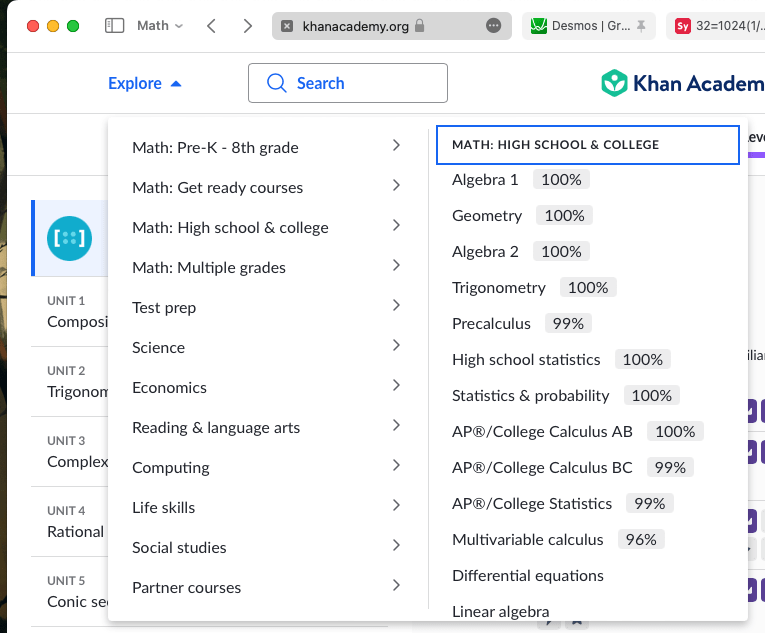Screen dimensions: 765x633
Task: Open the Algebra 1 course
Action: [485, 180]
